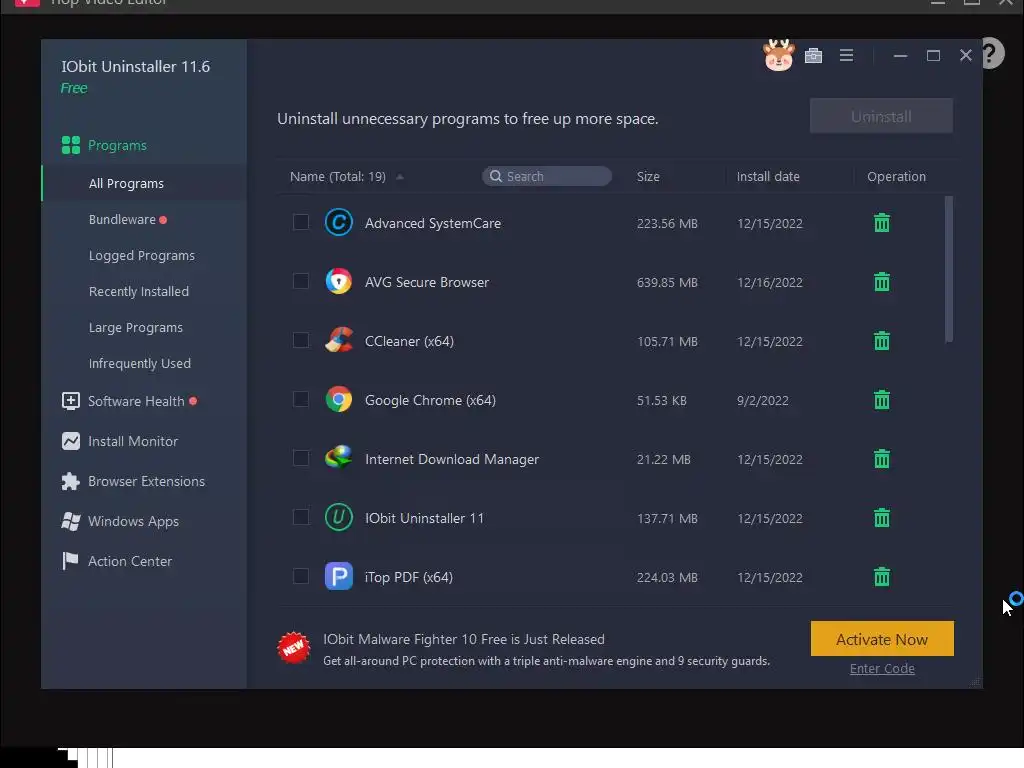Toggle name sort arrow in list header

click(x=400, y=177)
